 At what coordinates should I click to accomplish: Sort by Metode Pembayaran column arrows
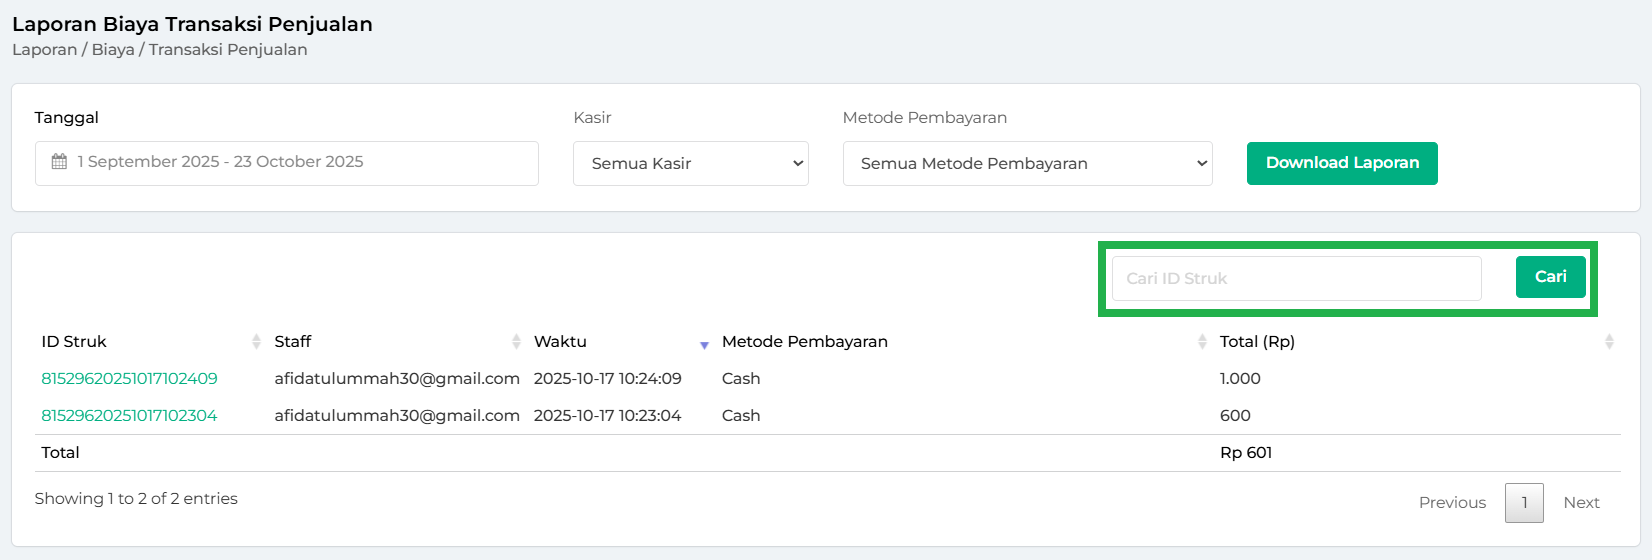click(1202, 342)
